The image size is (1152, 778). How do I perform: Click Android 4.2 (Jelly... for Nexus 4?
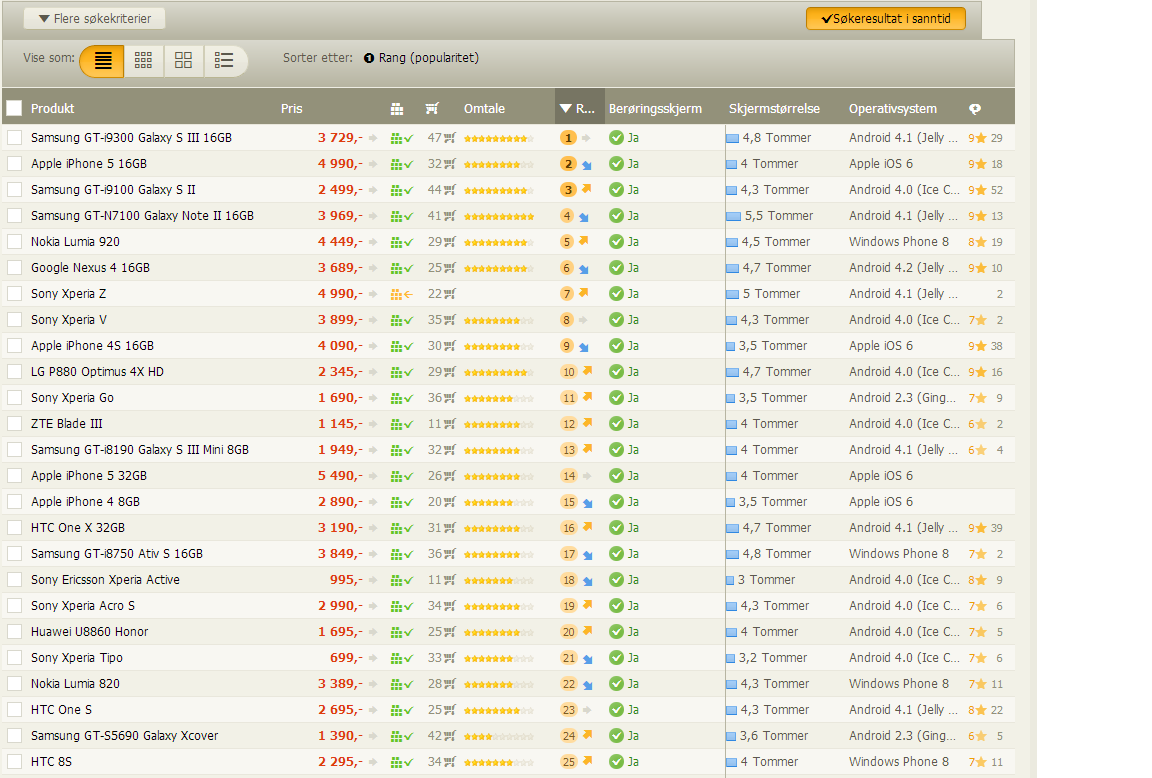pyautogui.click(x=903, y=268)
